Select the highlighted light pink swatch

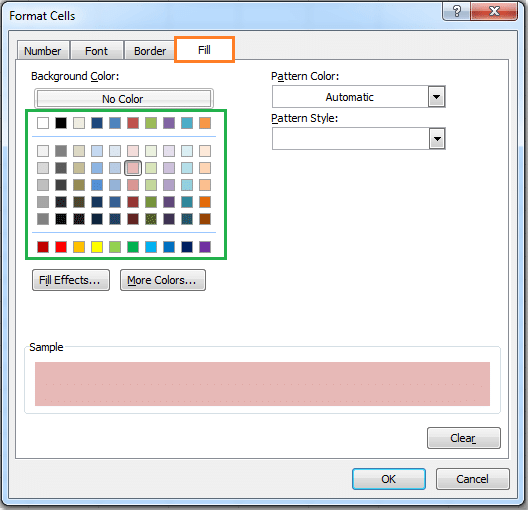point(133,168)
